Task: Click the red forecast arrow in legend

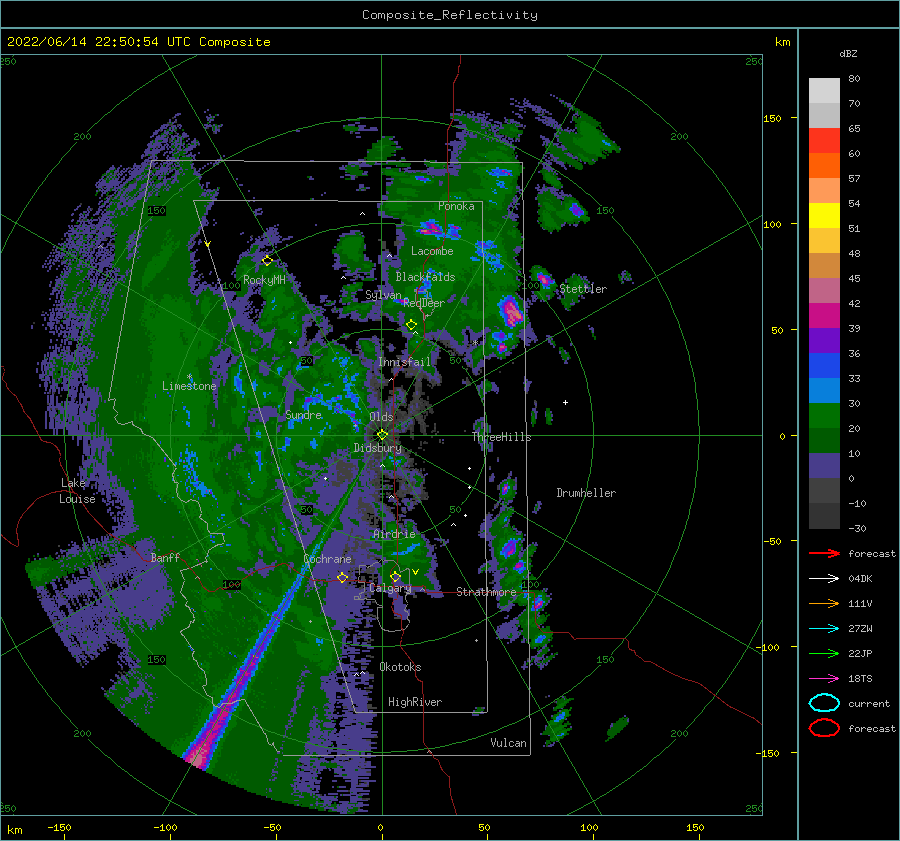Action: (x=824, y=553)
